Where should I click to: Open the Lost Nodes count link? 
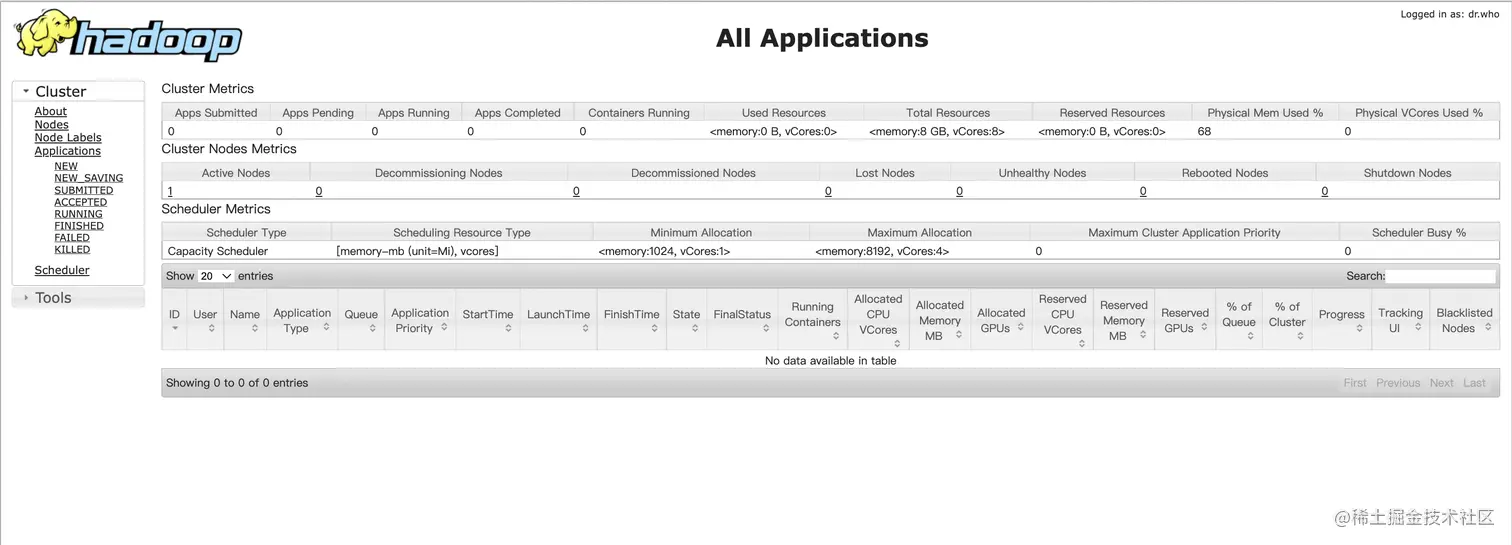click(828, 191)
